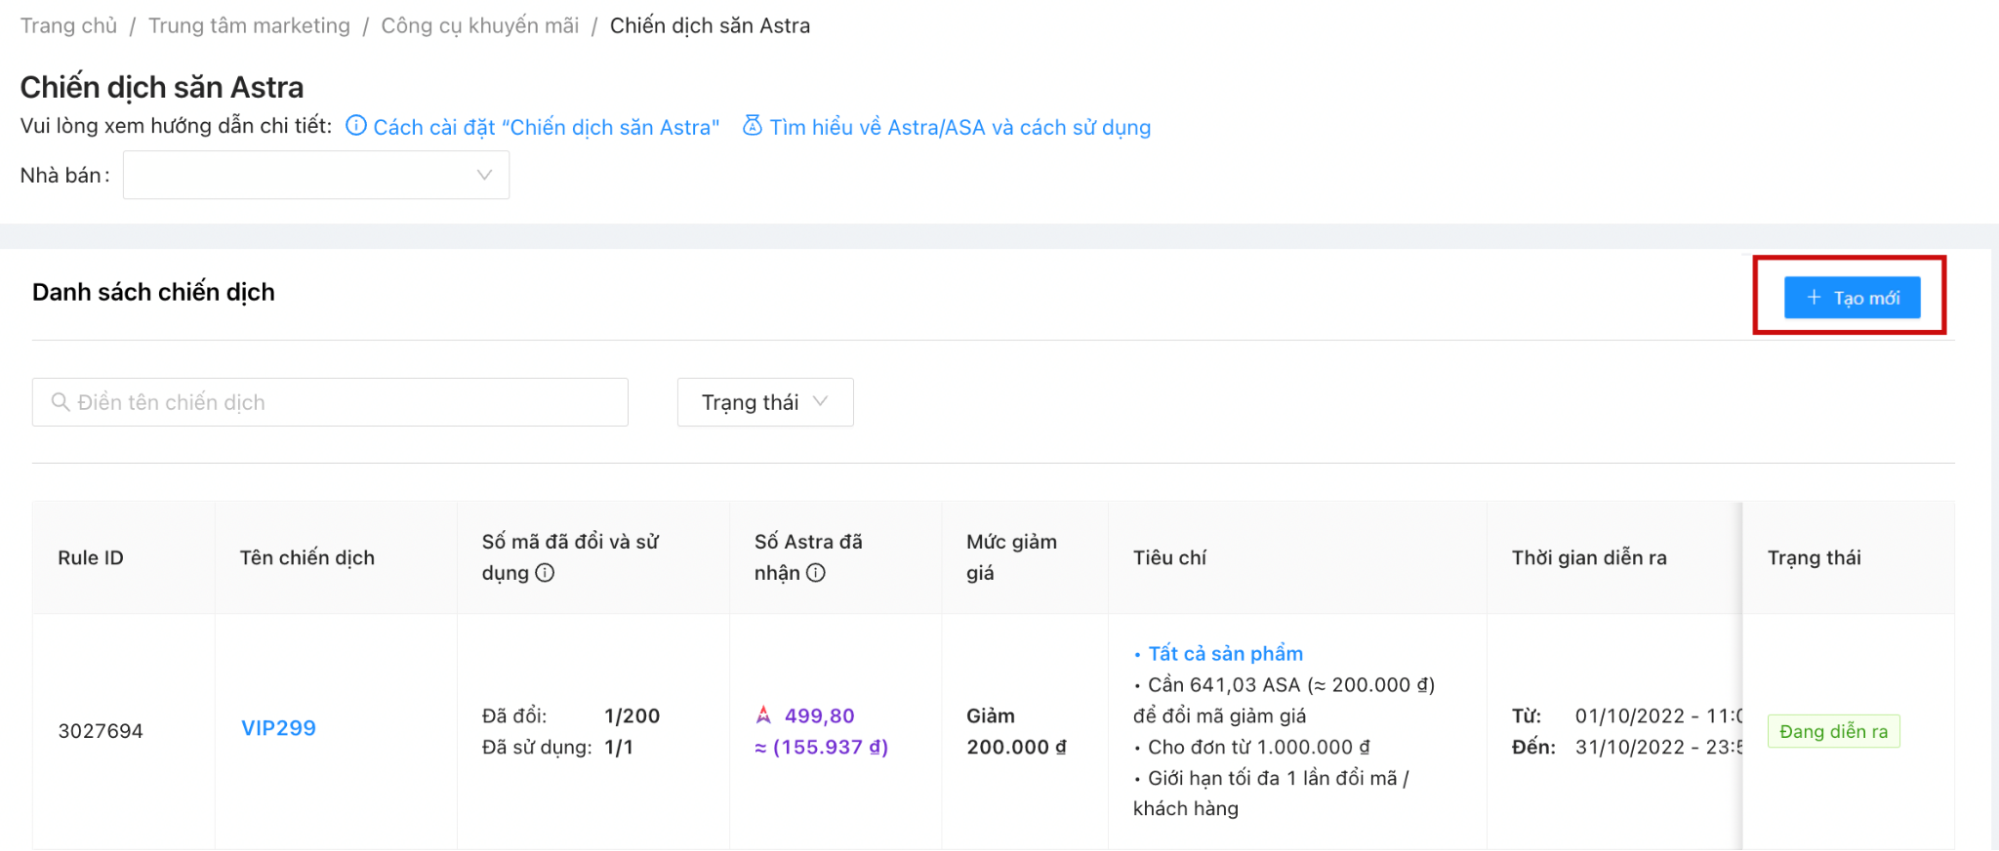This screenshot has width=1999, height=851.
Task: Click the Astra logo icon next to 499,80
Action: pyautogui.click(x=764, y=715)
